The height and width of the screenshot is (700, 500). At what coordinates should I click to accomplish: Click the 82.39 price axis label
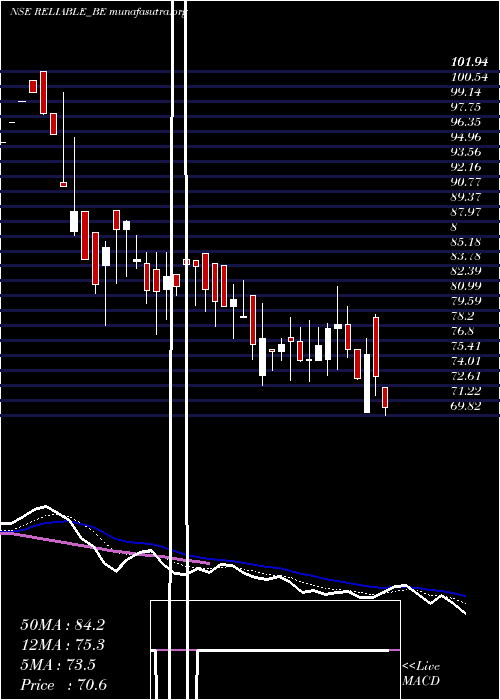pos(466,272)
